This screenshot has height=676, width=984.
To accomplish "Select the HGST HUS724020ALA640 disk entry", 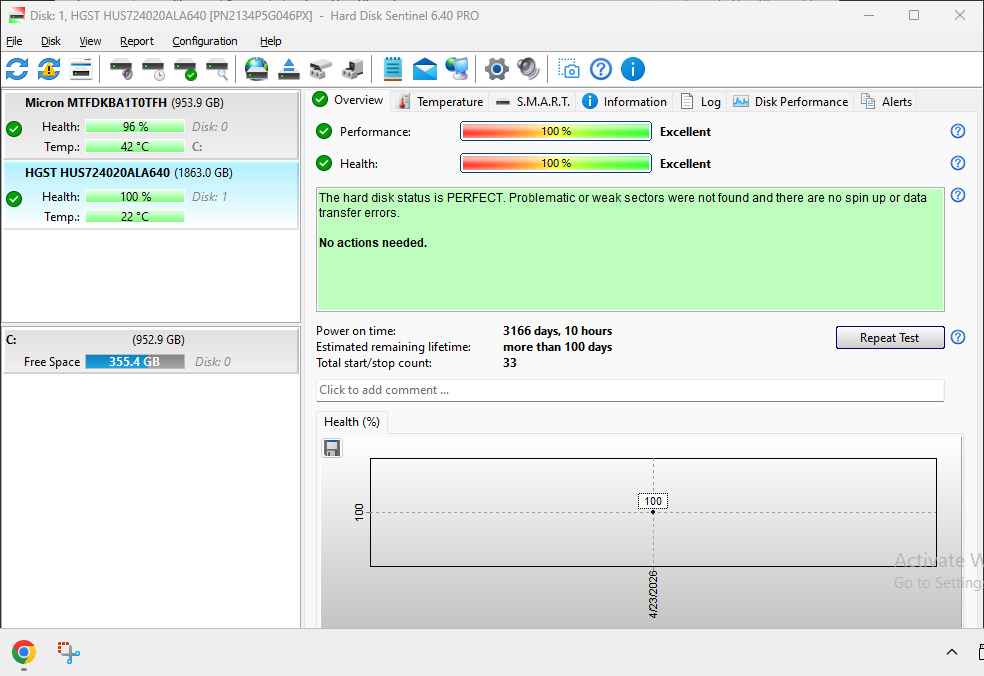I will pos(151,195).
